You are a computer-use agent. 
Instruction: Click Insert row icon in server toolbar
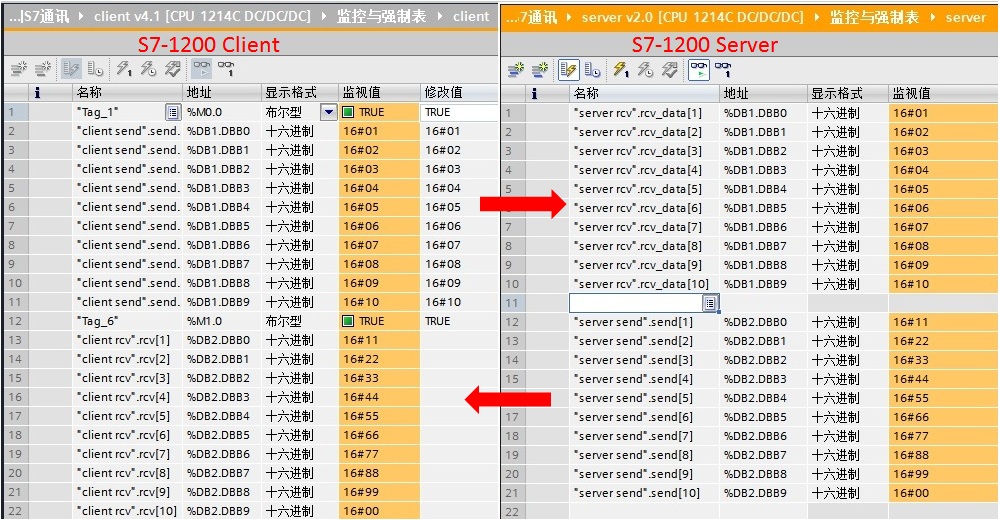pyautogui.click(x=516, y=69)
